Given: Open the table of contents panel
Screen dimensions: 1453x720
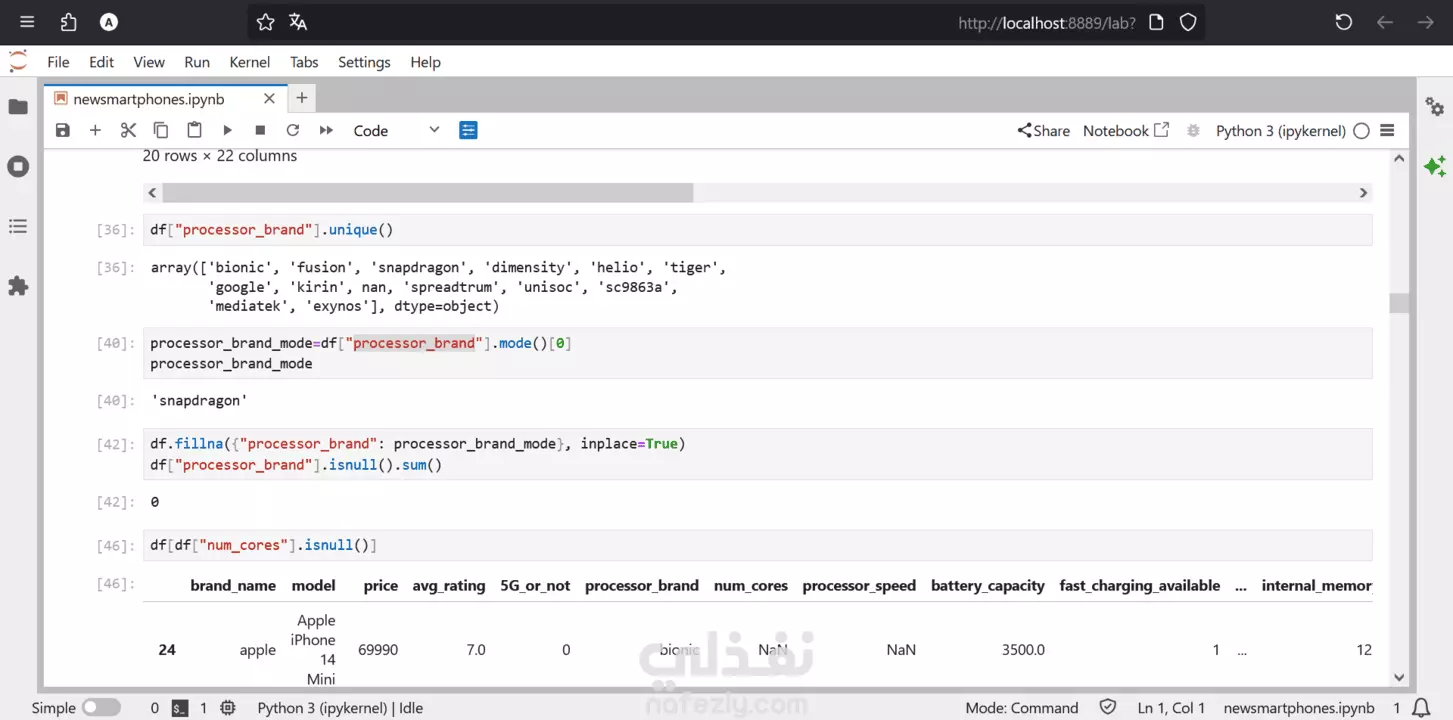Looking at the screenshot, I should pos(18,227).
